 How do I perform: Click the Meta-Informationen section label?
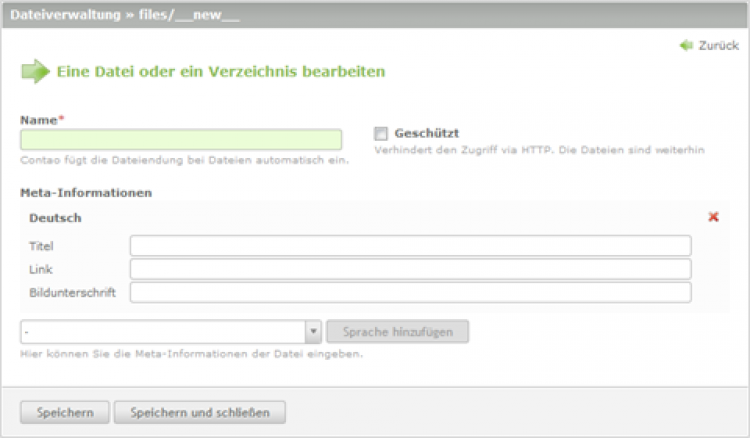click(x=84, y=191)
